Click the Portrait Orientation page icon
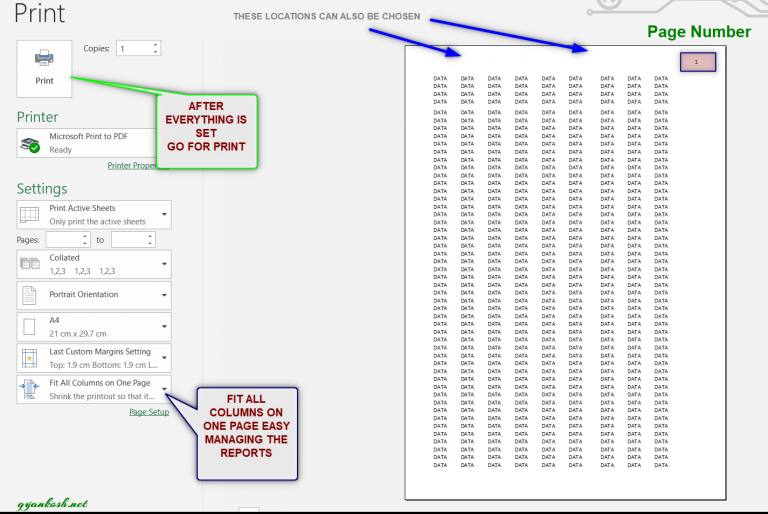Viewport: 768px width, 514px height. coord(29,295)
